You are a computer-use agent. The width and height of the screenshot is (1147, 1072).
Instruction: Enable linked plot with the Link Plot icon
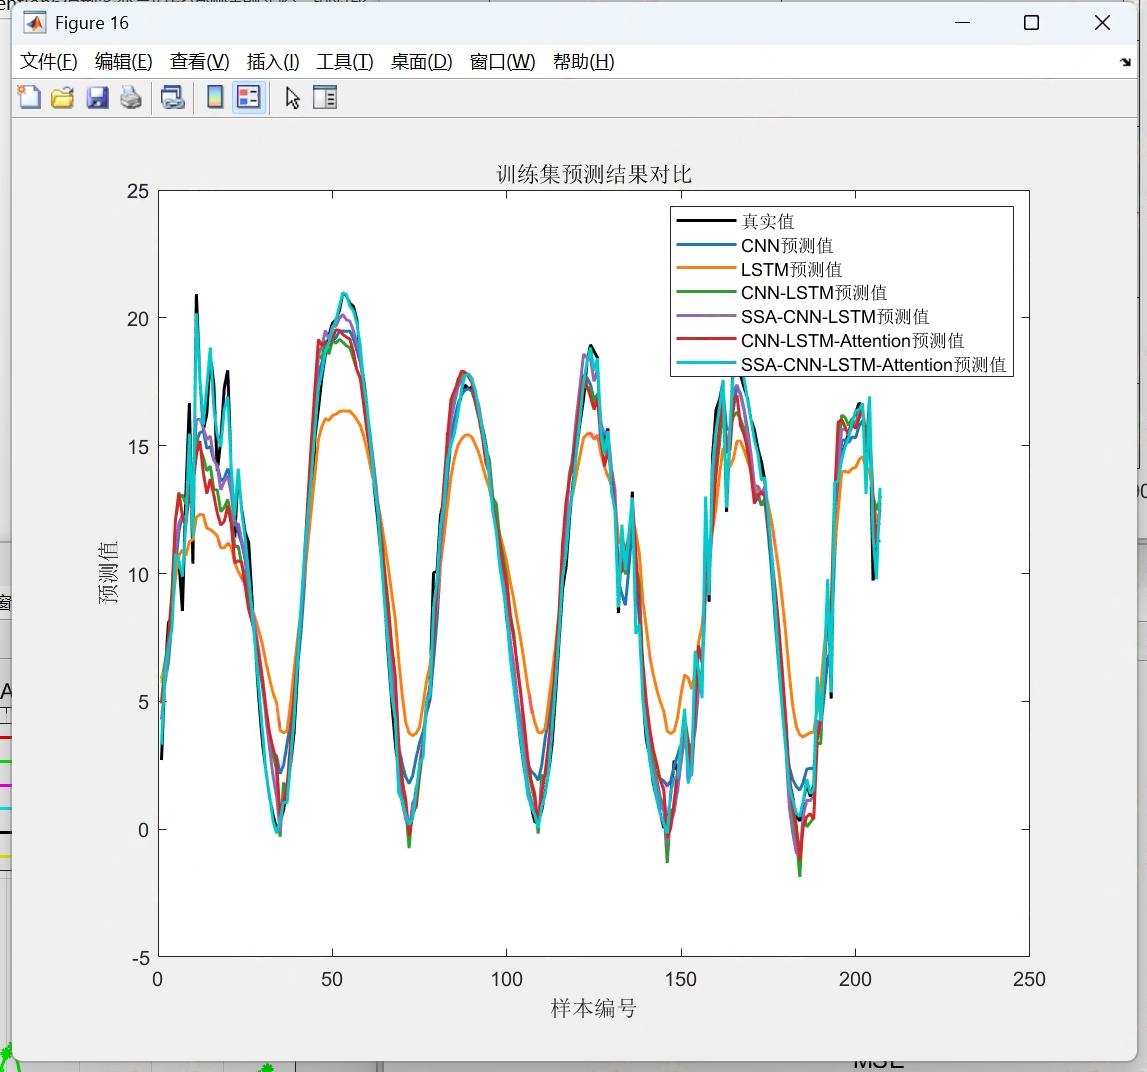(x=171, y=97)
